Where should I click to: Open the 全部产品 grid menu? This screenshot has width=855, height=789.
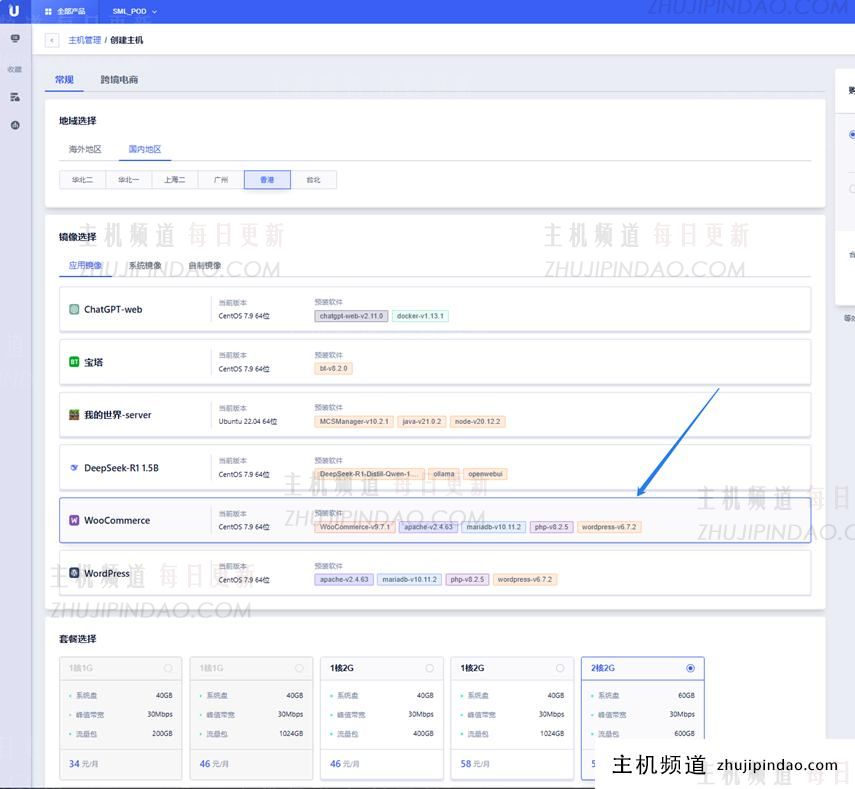pos(65,11)
